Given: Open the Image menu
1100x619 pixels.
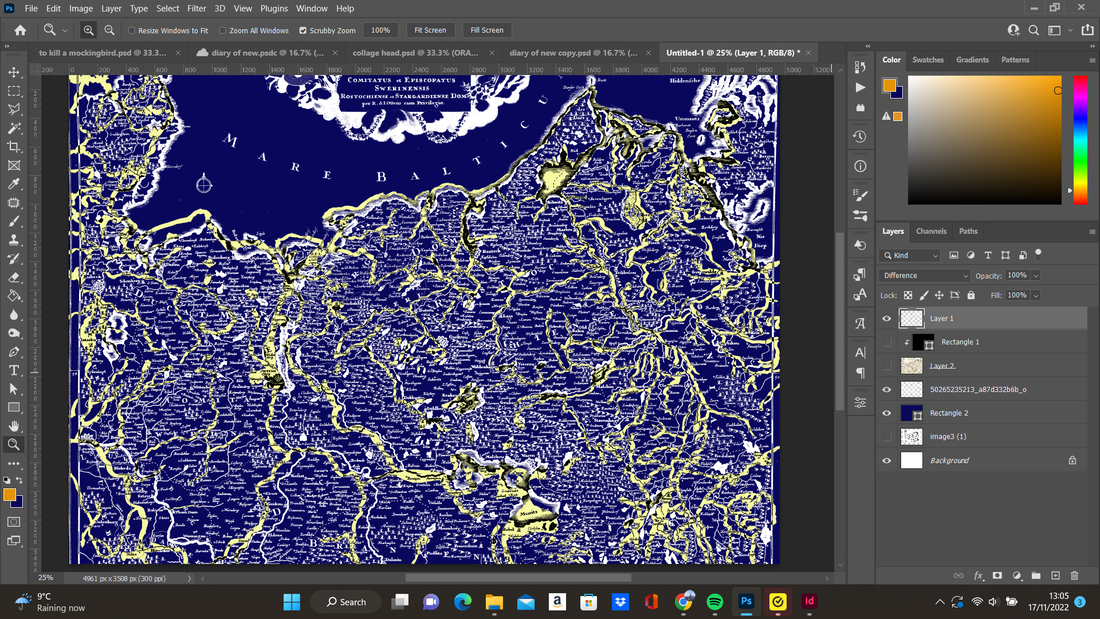Looking at the screenshot, I should pos(81,8).
